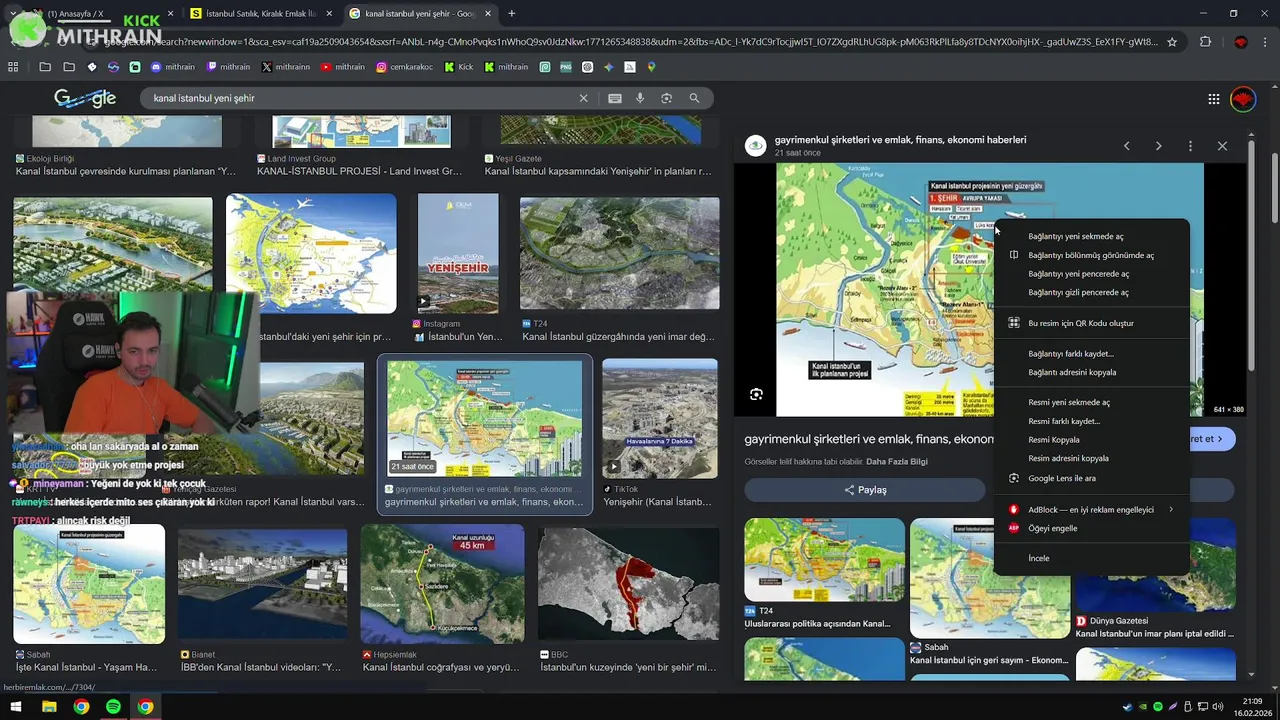Click the Paylaş share button

click(865, 490)
